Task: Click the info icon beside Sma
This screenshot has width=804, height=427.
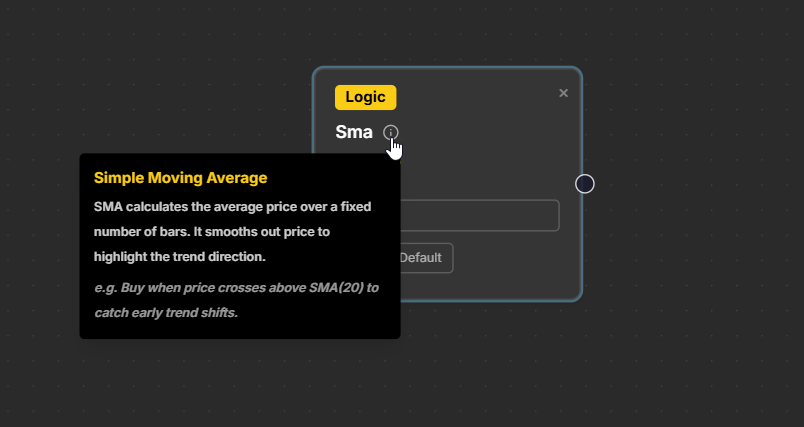Action: point(390,132)
